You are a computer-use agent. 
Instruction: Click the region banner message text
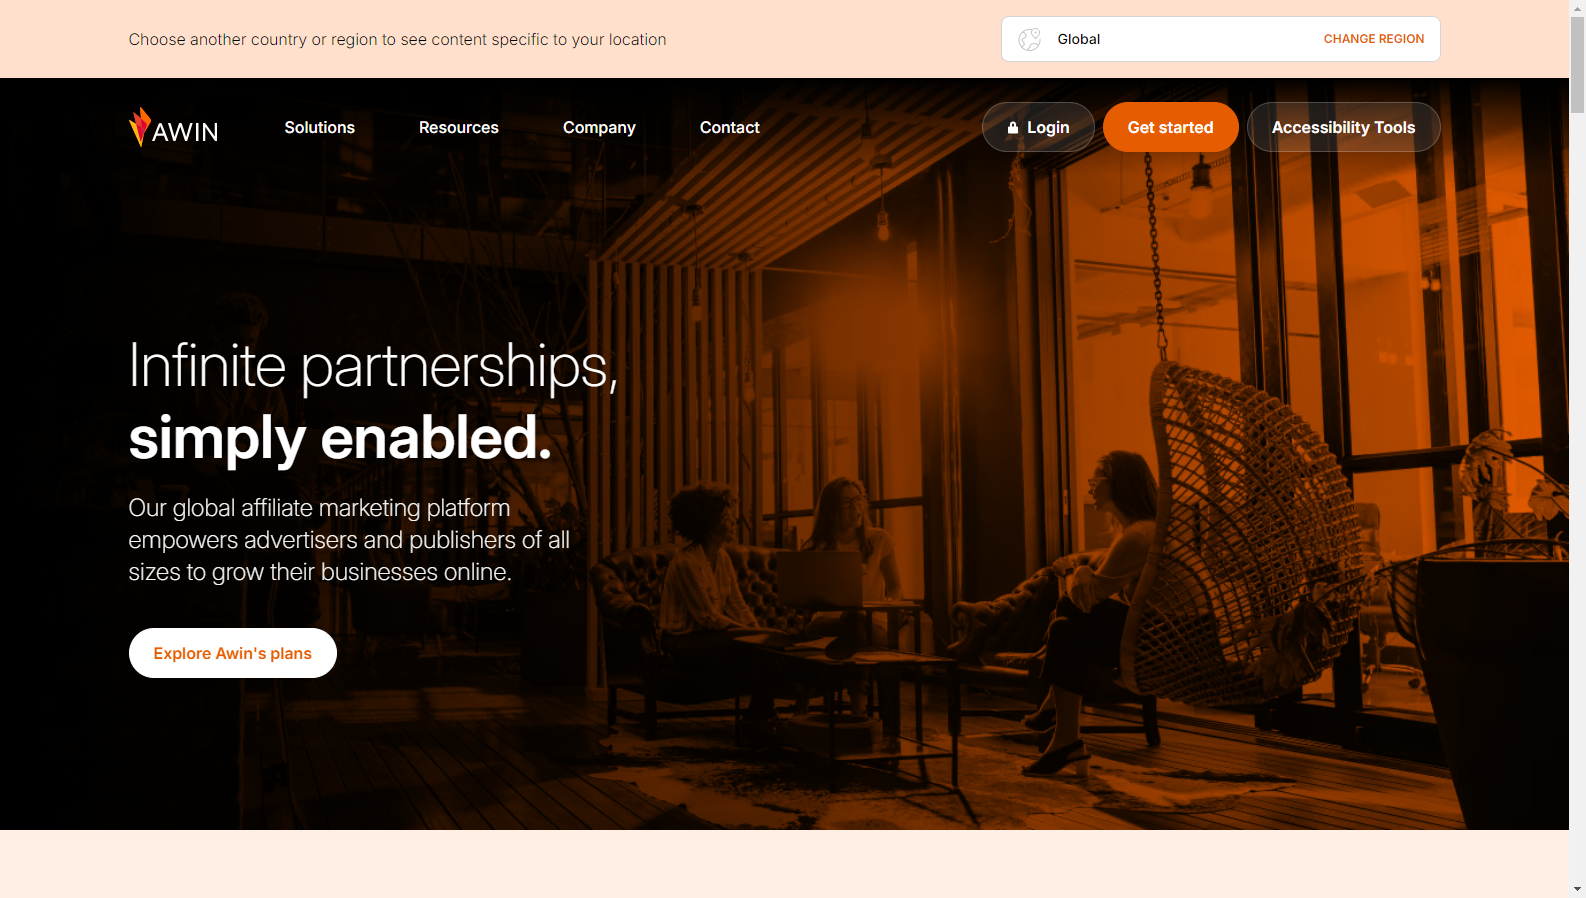(397, 39)
